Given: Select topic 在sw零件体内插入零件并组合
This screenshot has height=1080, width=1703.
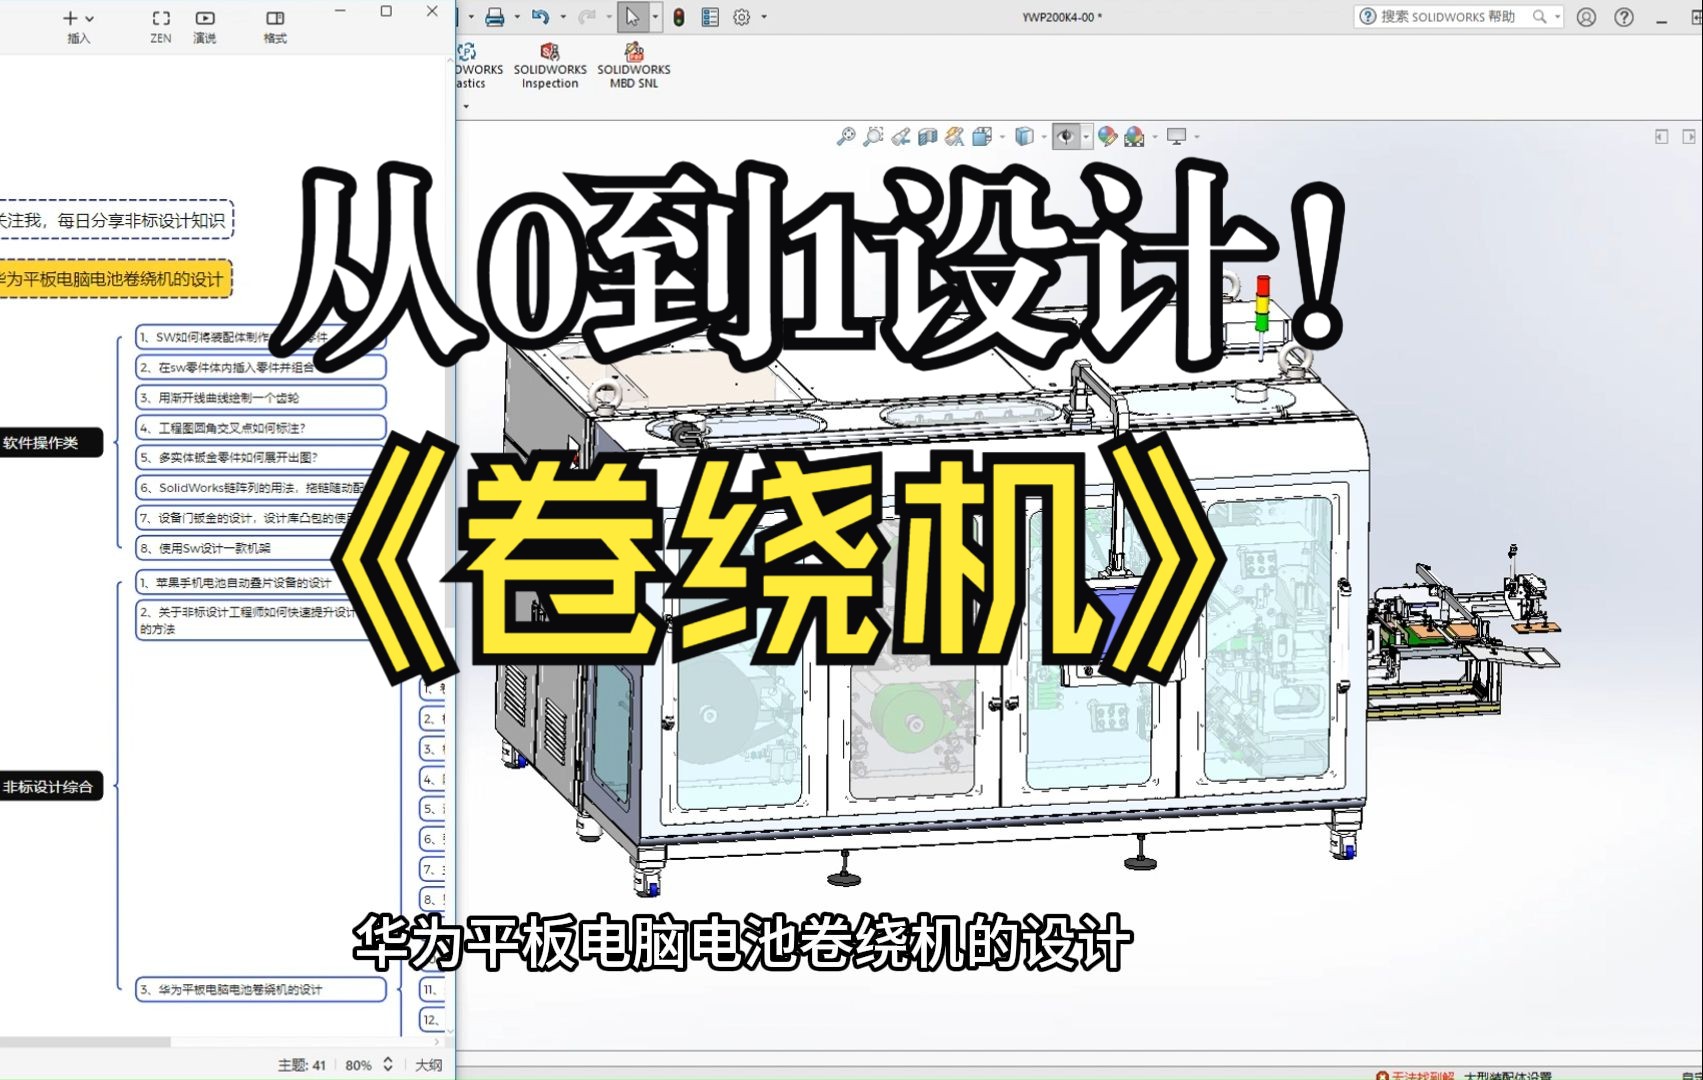Looking at the screenshot, I should (x=261, y=367).
